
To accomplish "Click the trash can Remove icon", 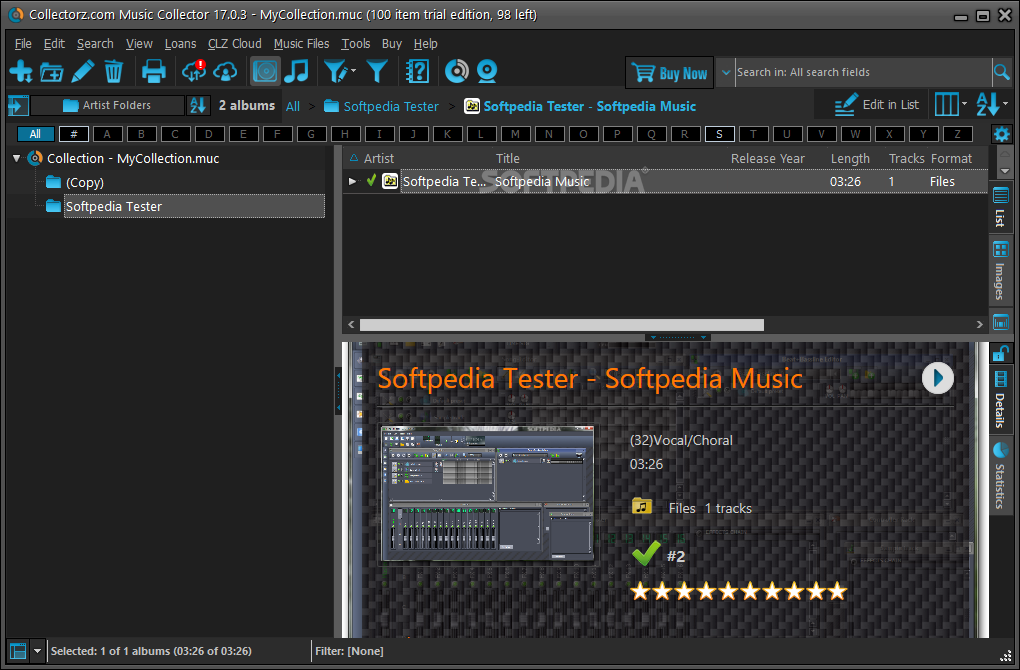I will (x=113, y=71).
